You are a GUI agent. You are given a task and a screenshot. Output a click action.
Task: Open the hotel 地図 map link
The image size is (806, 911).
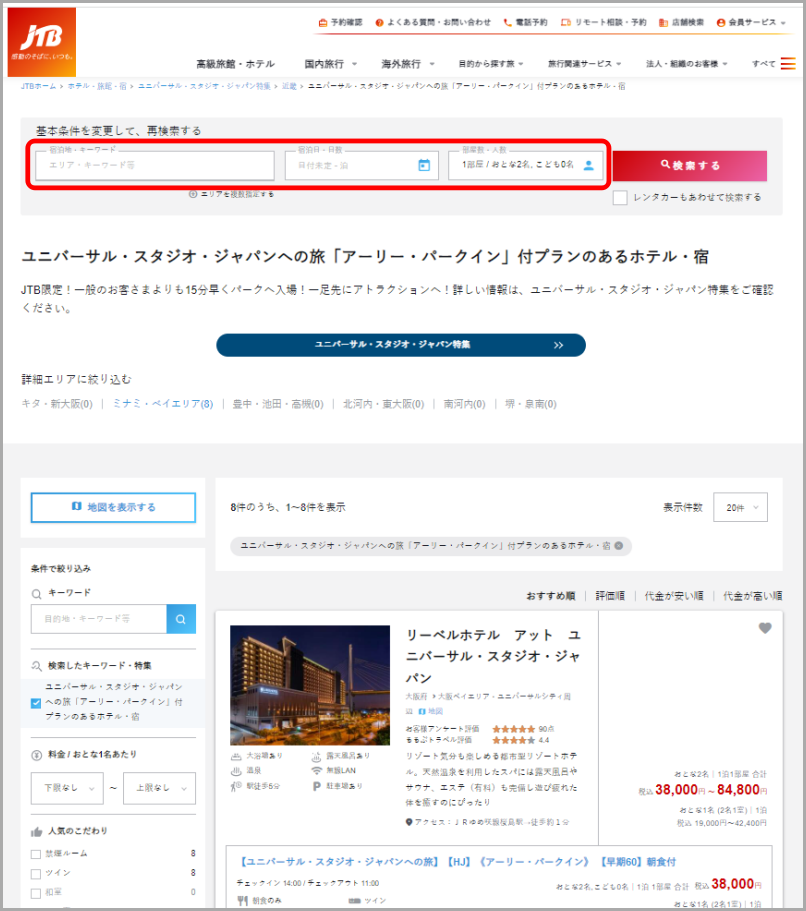[x=431, y=711]
